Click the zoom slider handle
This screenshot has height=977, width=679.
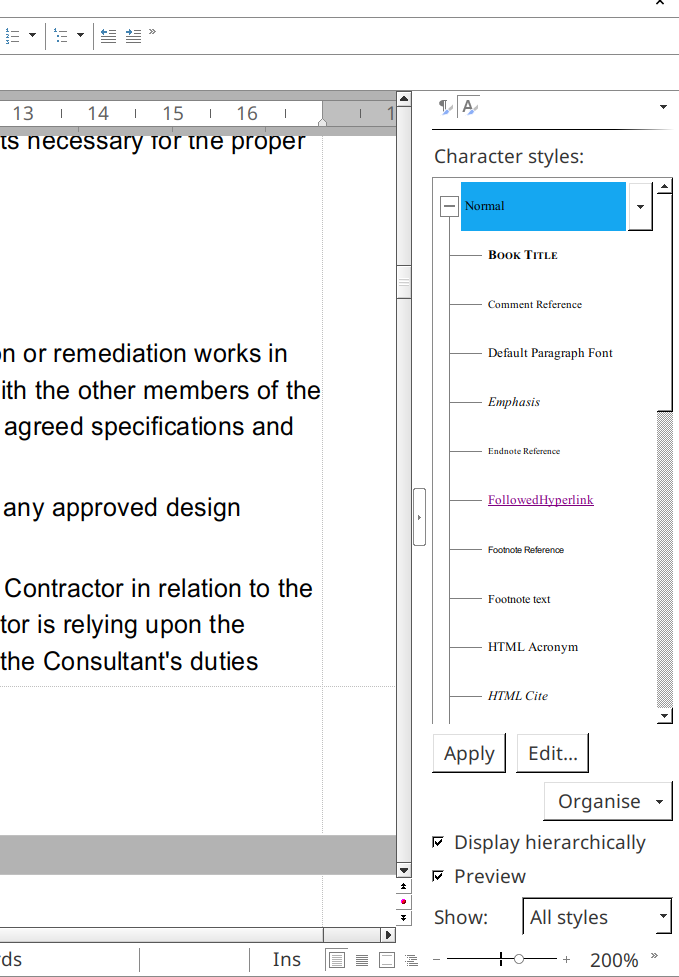pos(518,959)
